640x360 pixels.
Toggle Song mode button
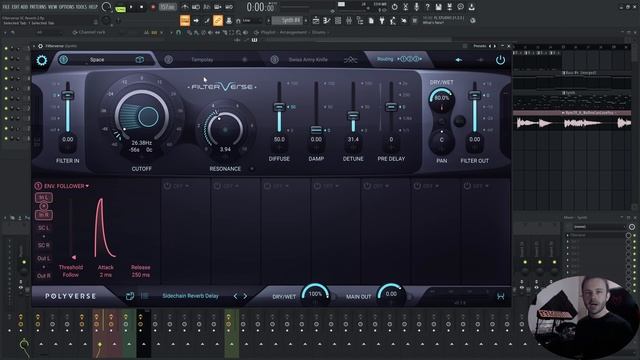click(120, 8)
